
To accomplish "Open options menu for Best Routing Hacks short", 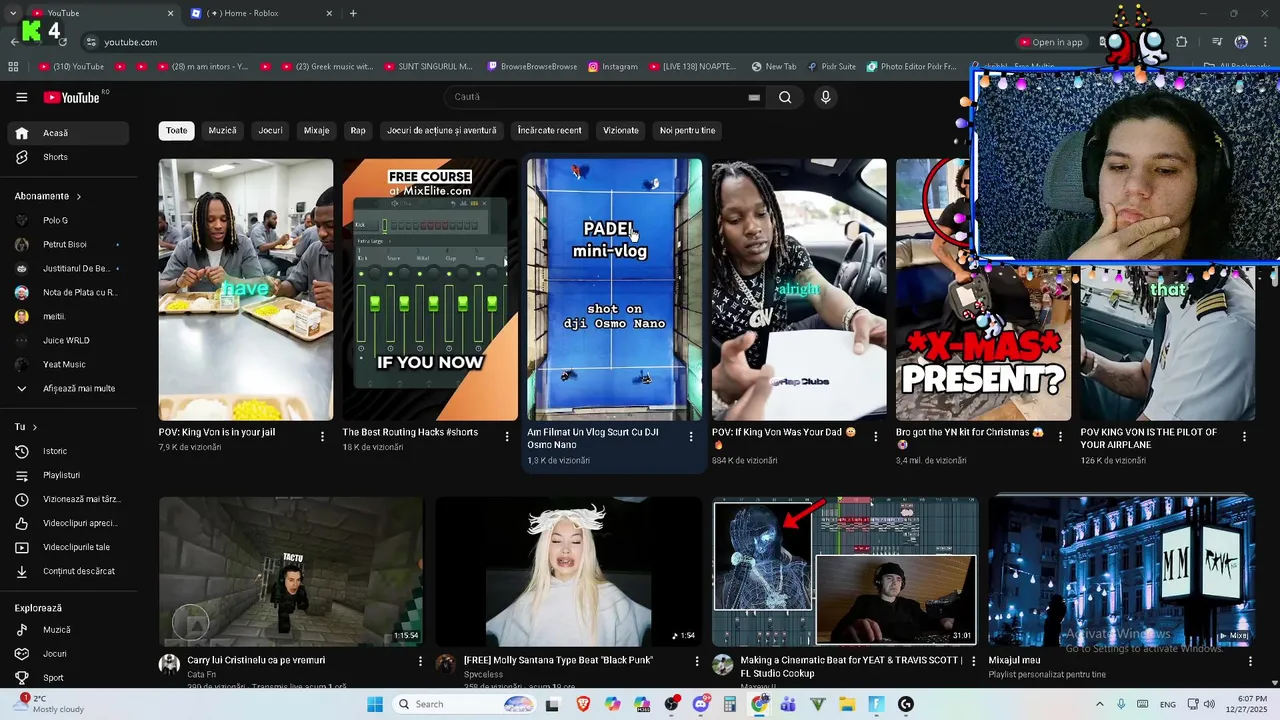I will pos(507,436).
